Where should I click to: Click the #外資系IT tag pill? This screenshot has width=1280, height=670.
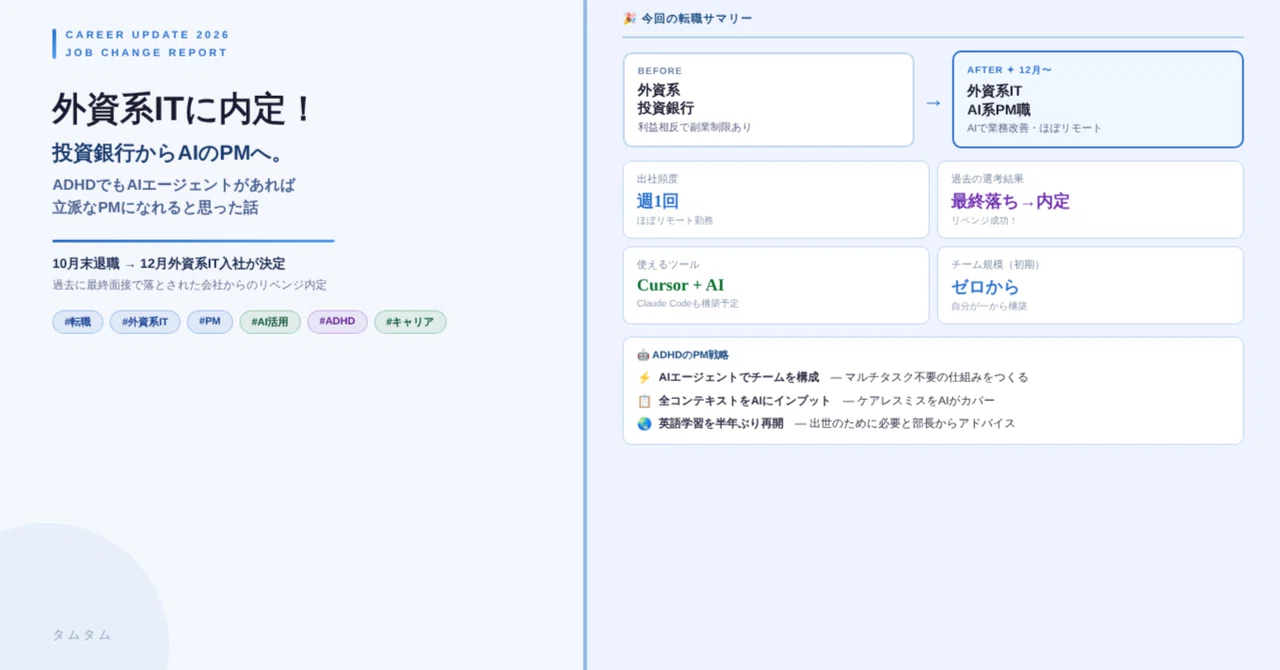[145, 322]
